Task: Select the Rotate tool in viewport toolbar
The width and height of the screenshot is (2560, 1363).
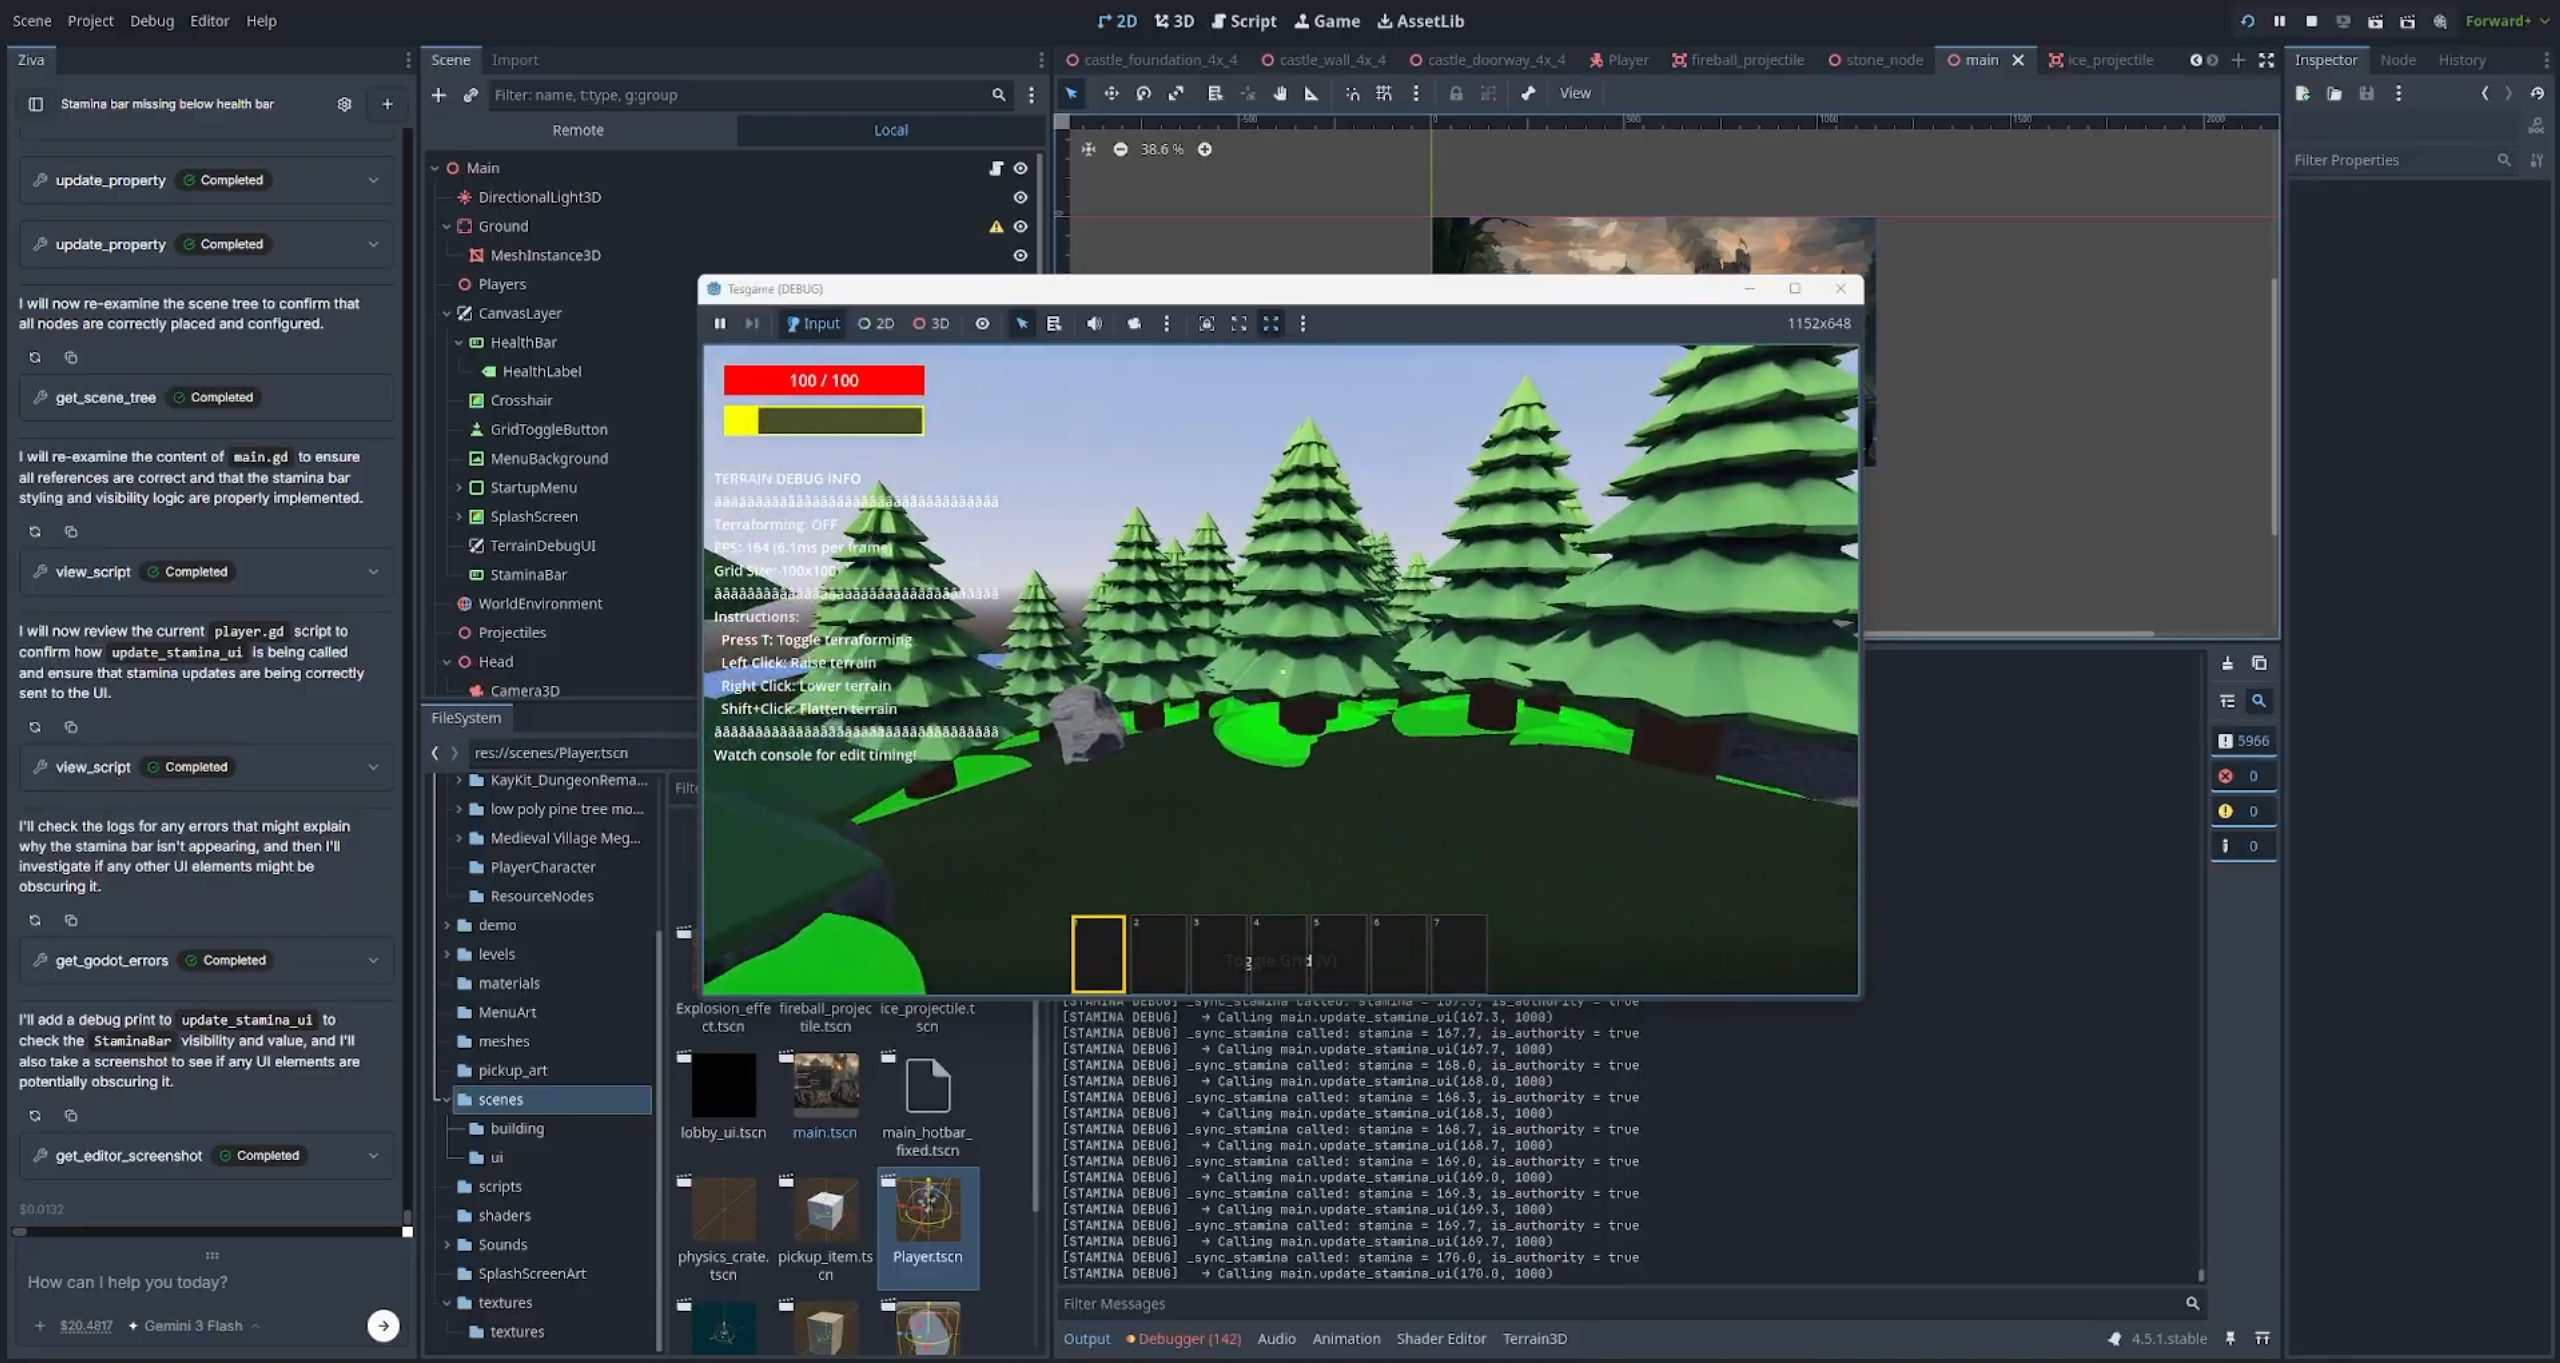Action: (1143, 93)
